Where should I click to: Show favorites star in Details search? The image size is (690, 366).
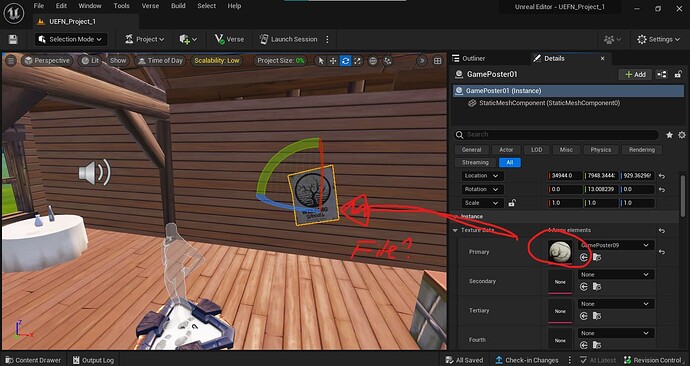click(669, 135)
